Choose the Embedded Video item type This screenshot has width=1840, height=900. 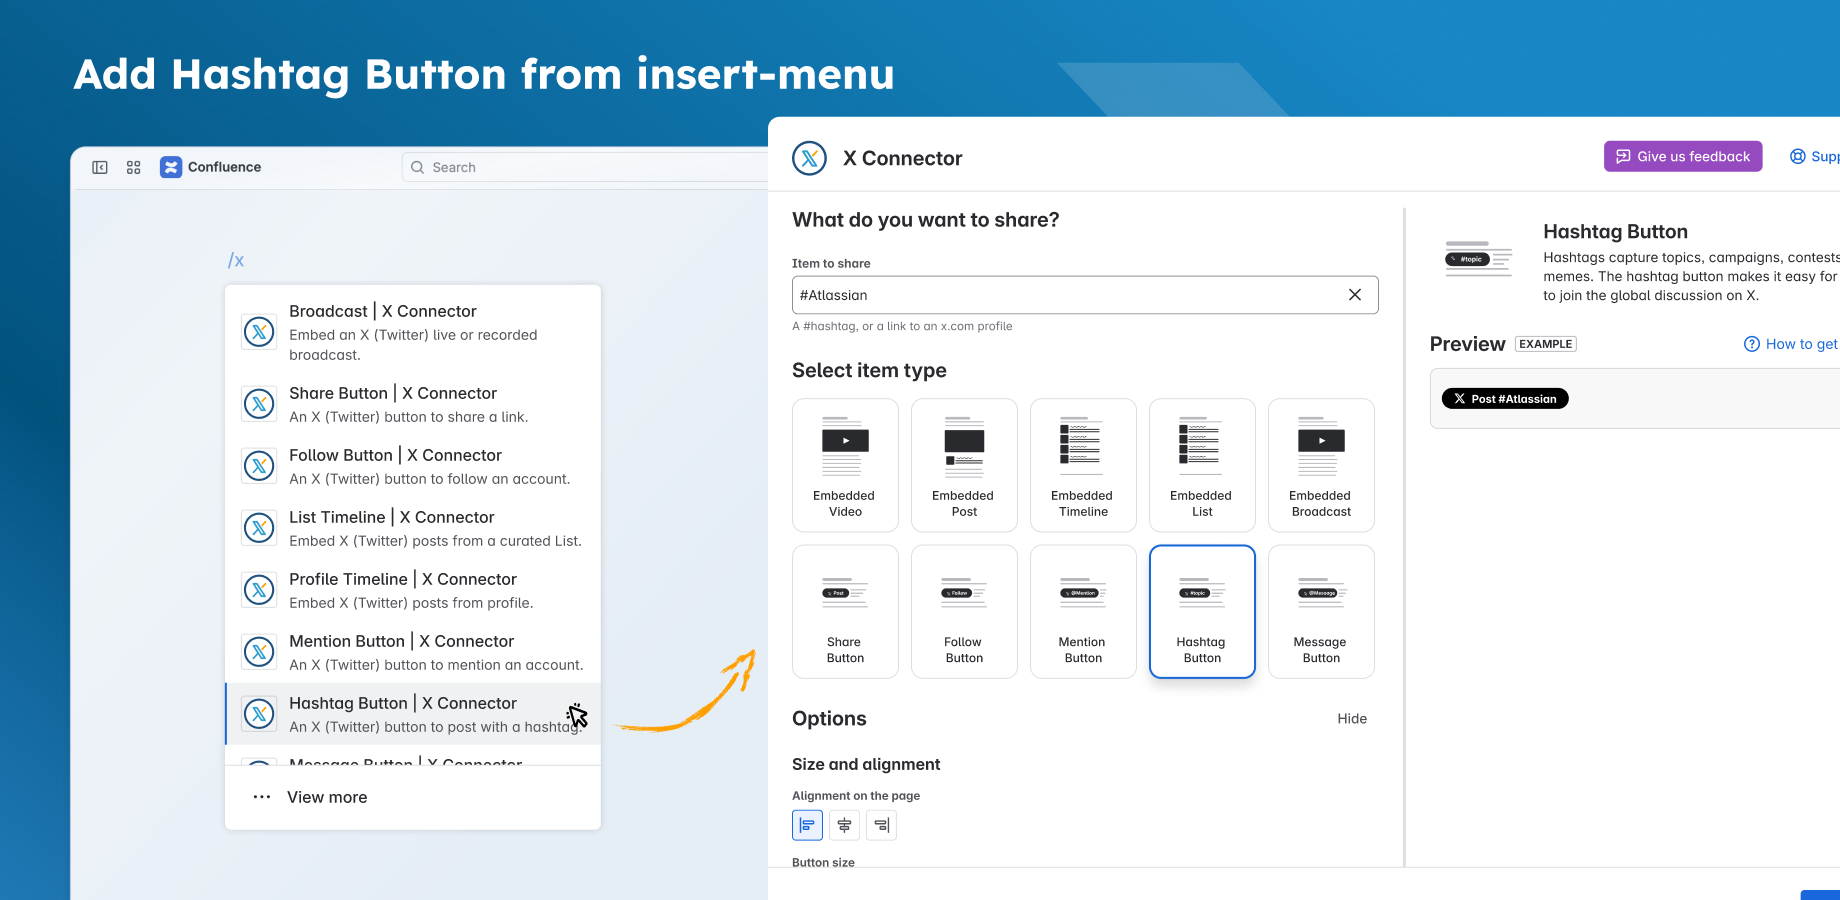click(845, 465)
